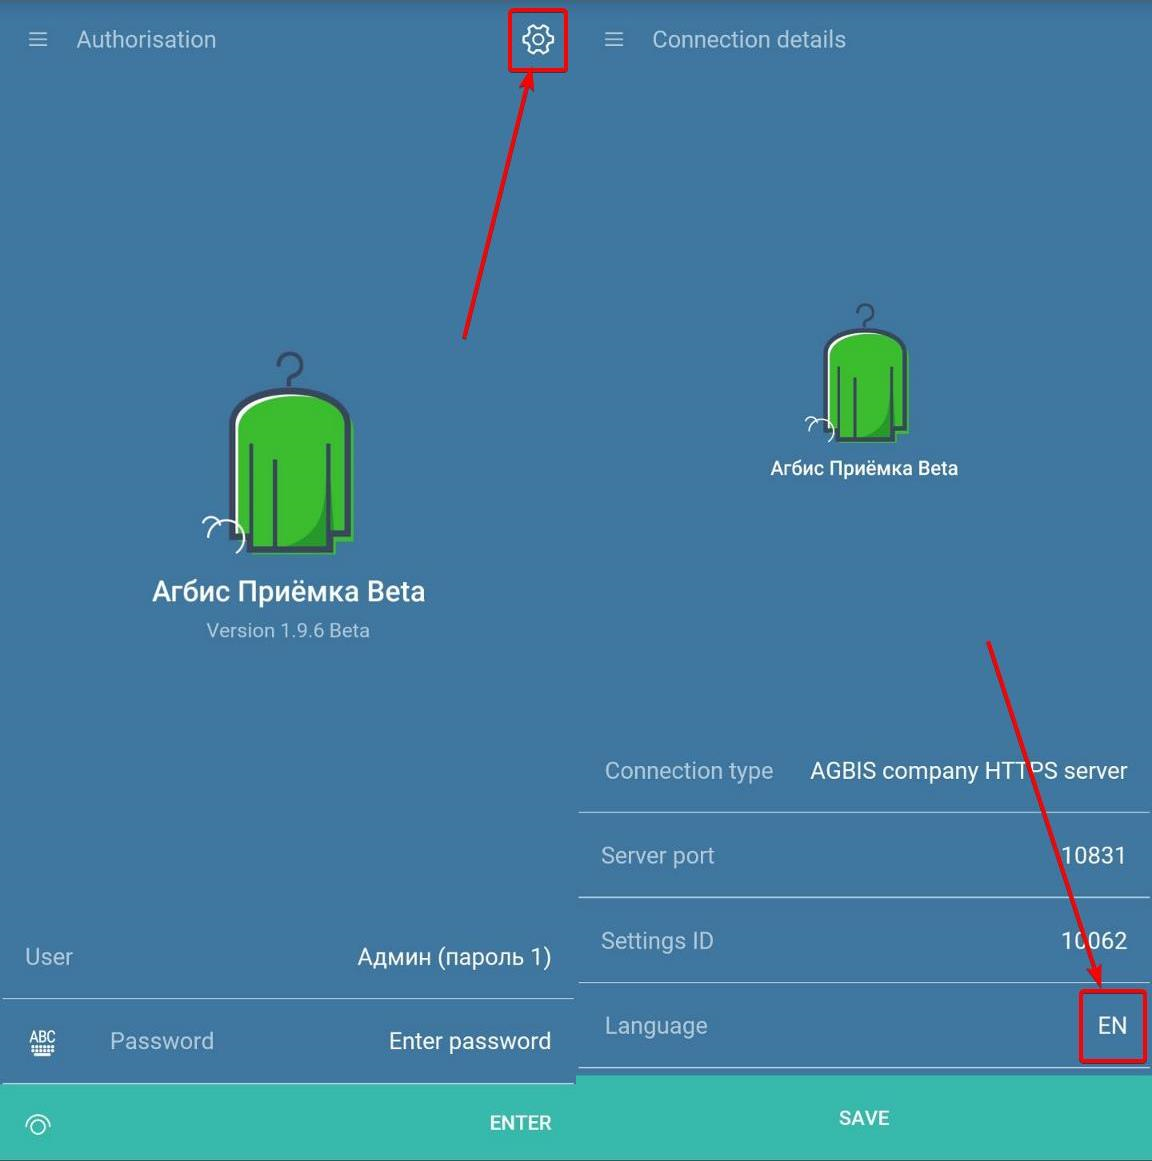Screen dimensions: 1152x1161
Task: Click the Server port label
Action: [657, 856]
